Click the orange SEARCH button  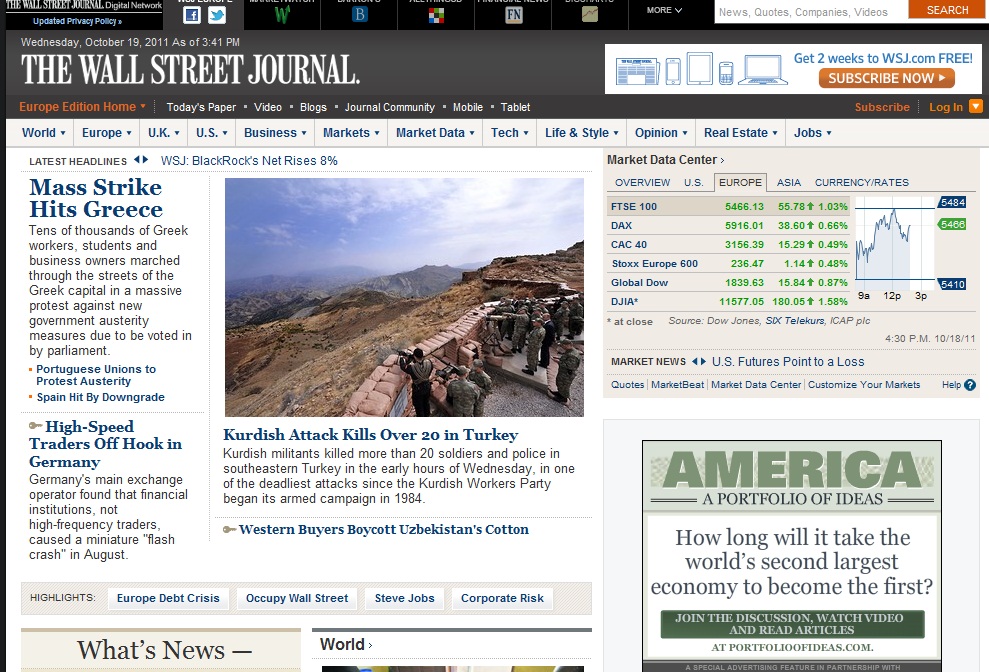(947, 9)
